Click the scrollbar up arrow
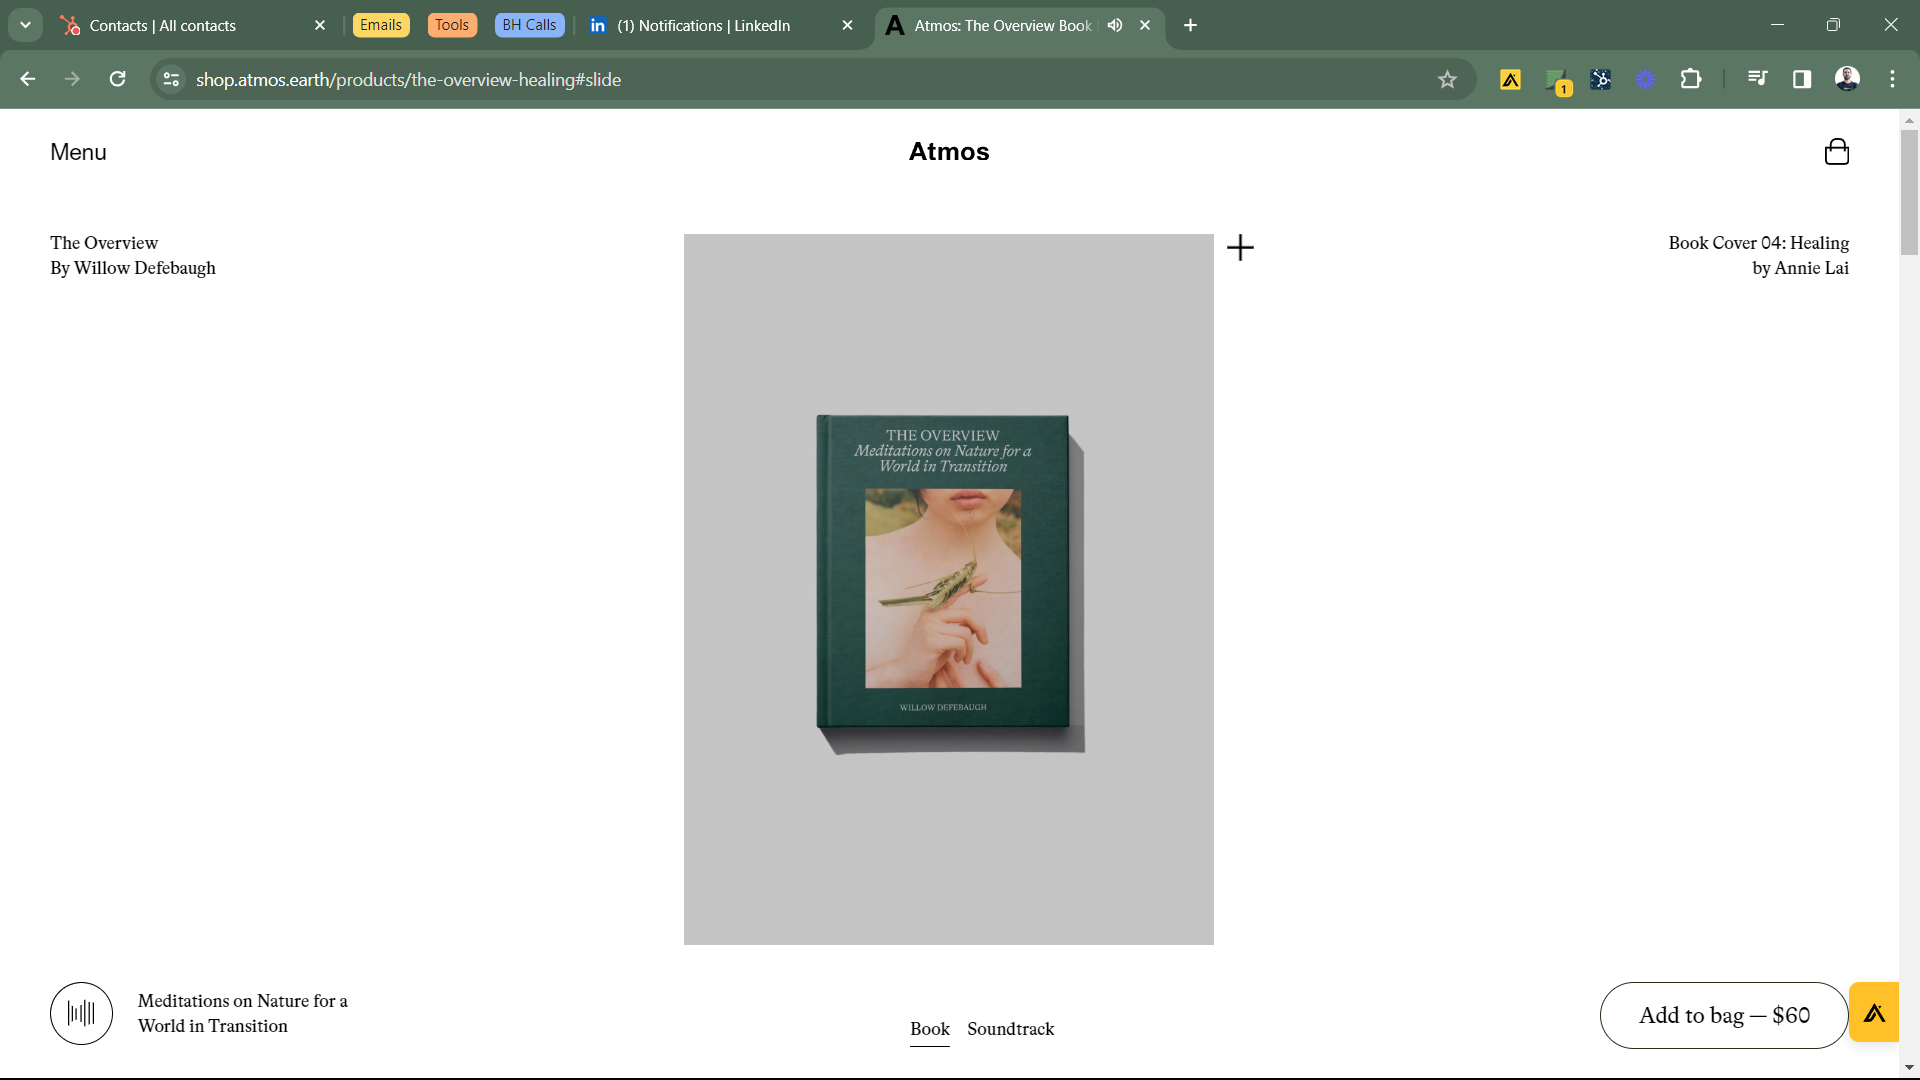This screenshot has height=1080, width=1920. (x=1909, y=120)
